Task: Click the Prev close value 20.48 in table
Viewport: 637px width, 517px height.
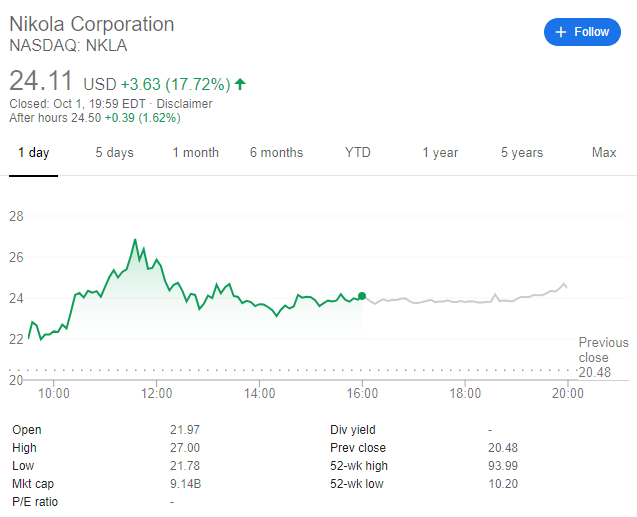Action: tap(503, 448)
